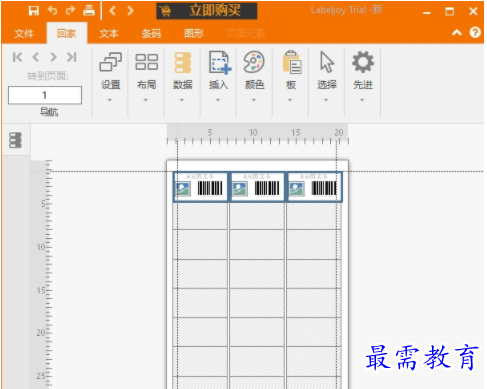487x389 pixels.
Task: Click the 颜色 color palette icon
Action: [254, 62]
